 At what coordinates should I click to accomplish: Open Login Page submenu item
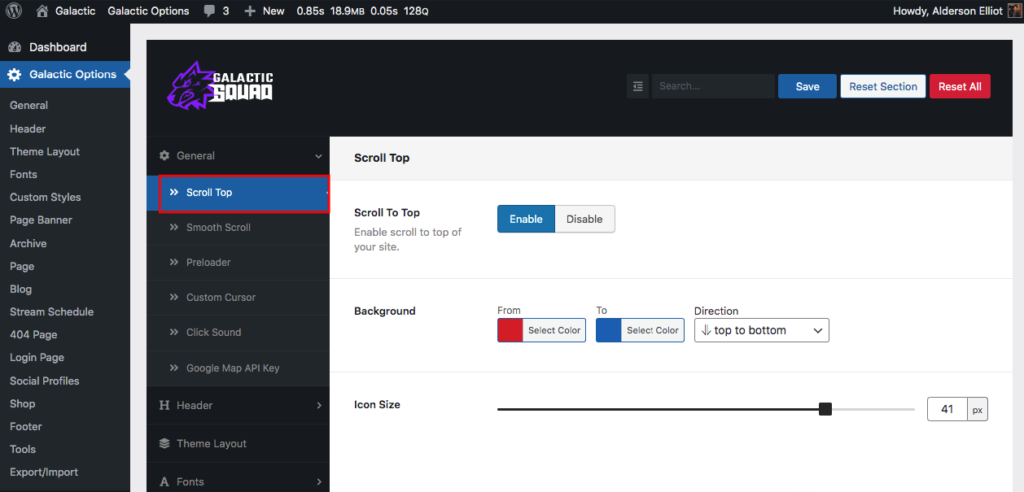pos(37,357)
